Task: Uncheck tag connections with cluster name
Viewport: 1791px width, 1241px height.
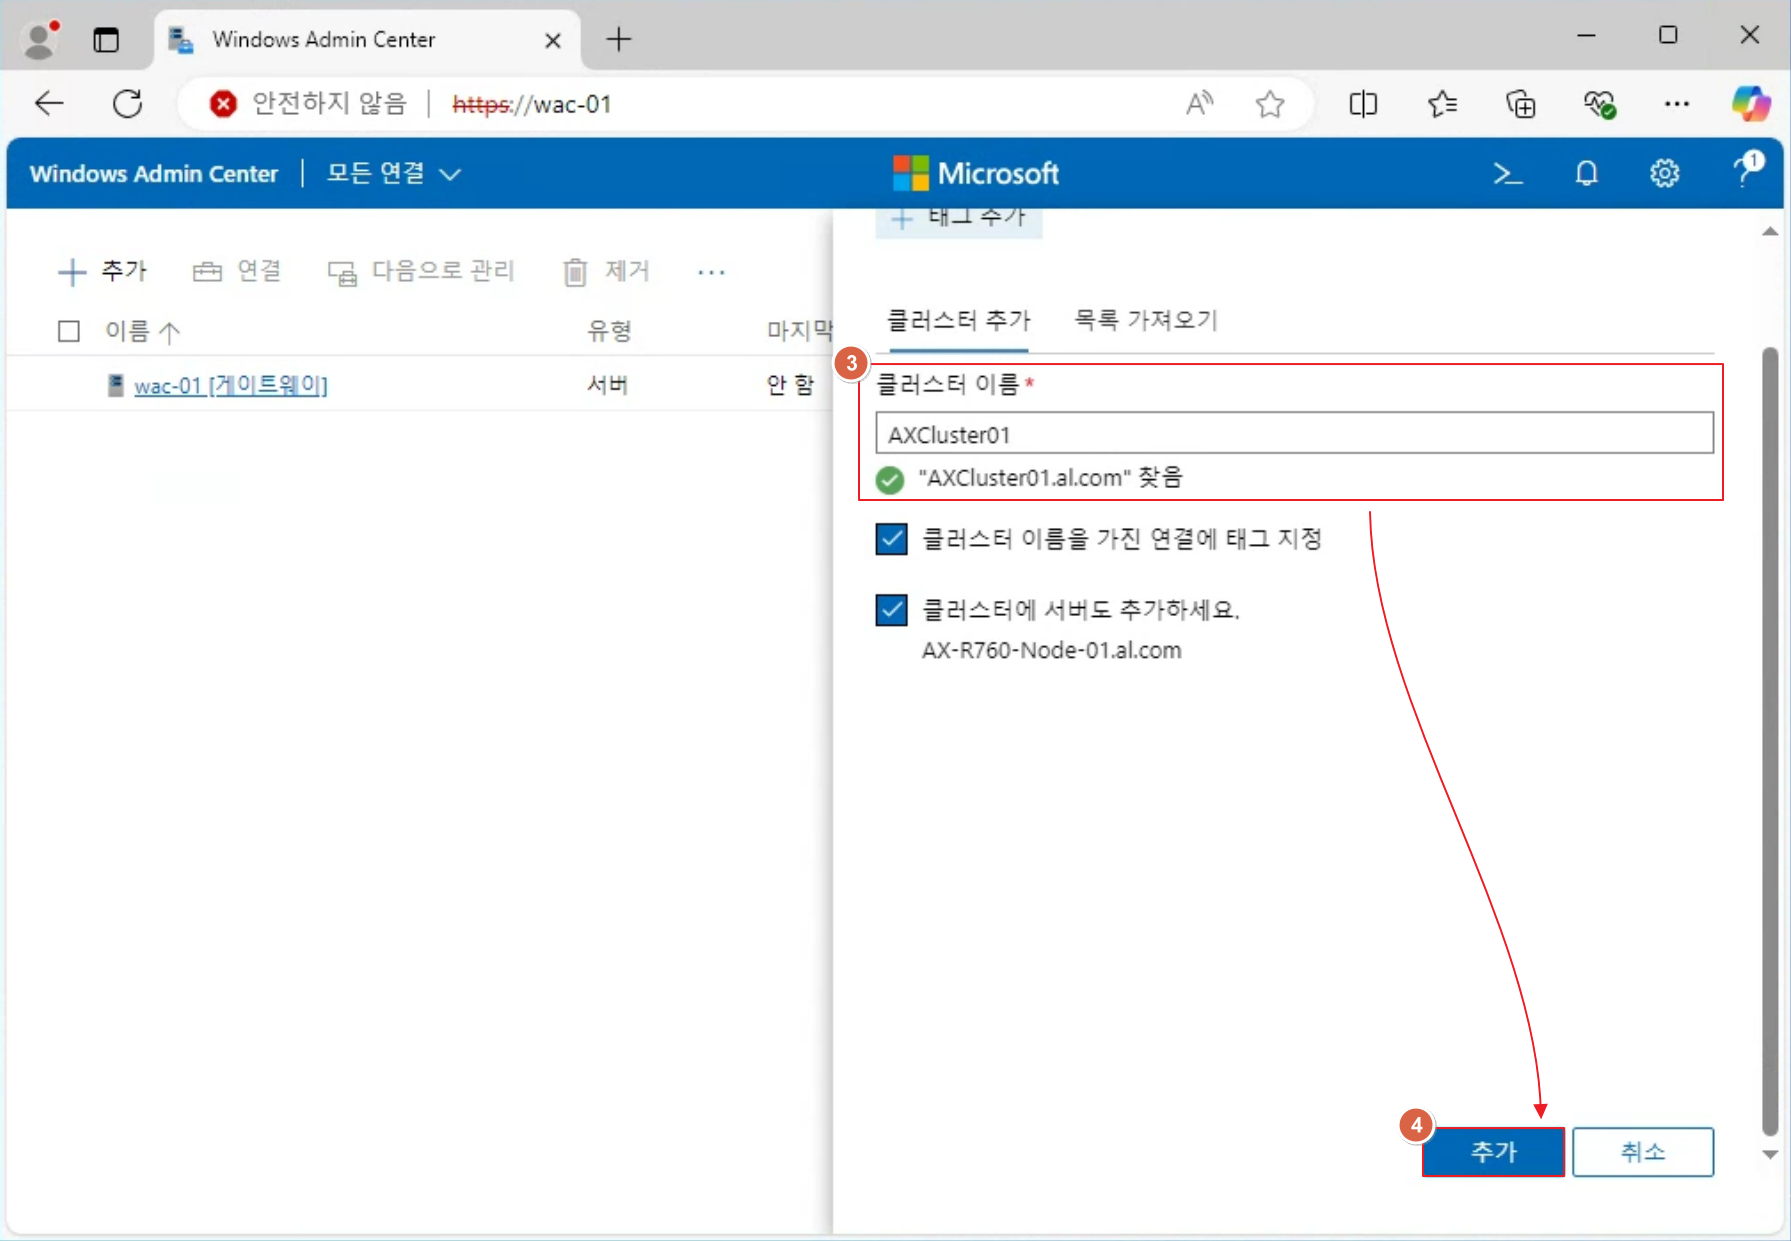Action: pos(891,539)
